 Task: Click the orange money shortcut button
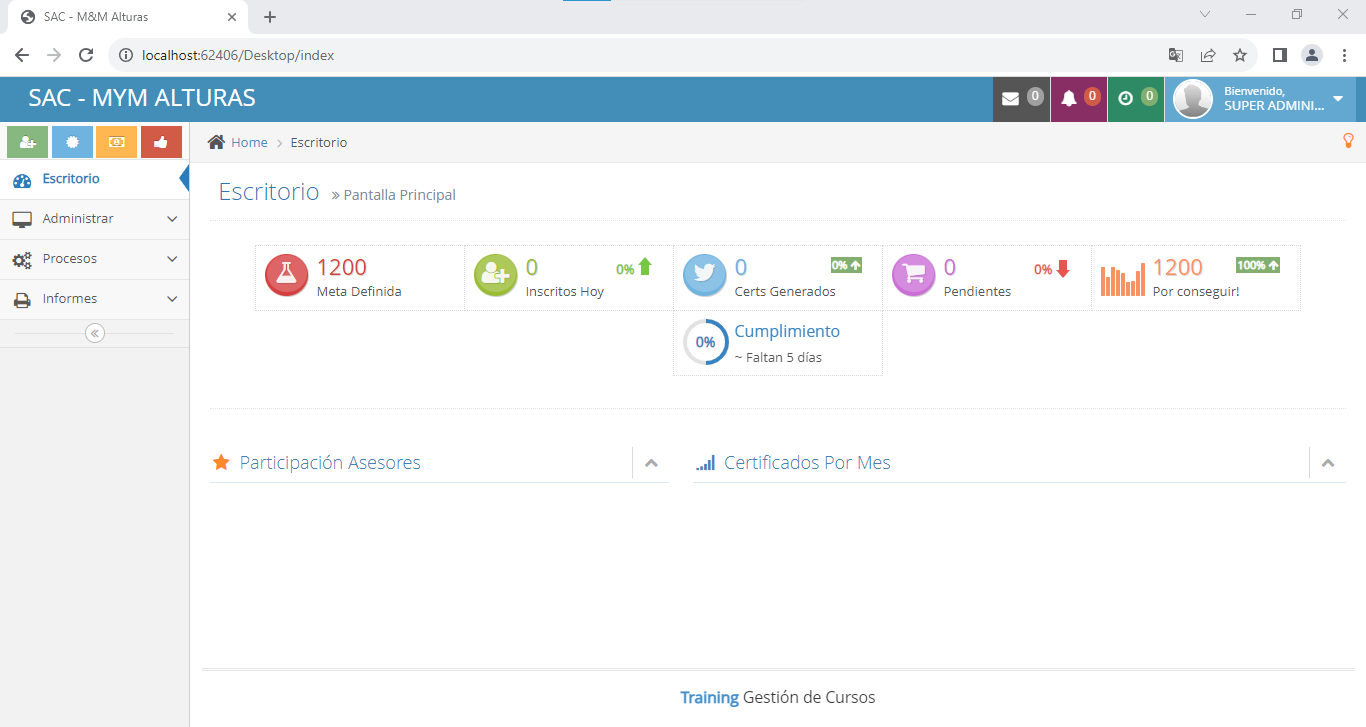(116, 142)
